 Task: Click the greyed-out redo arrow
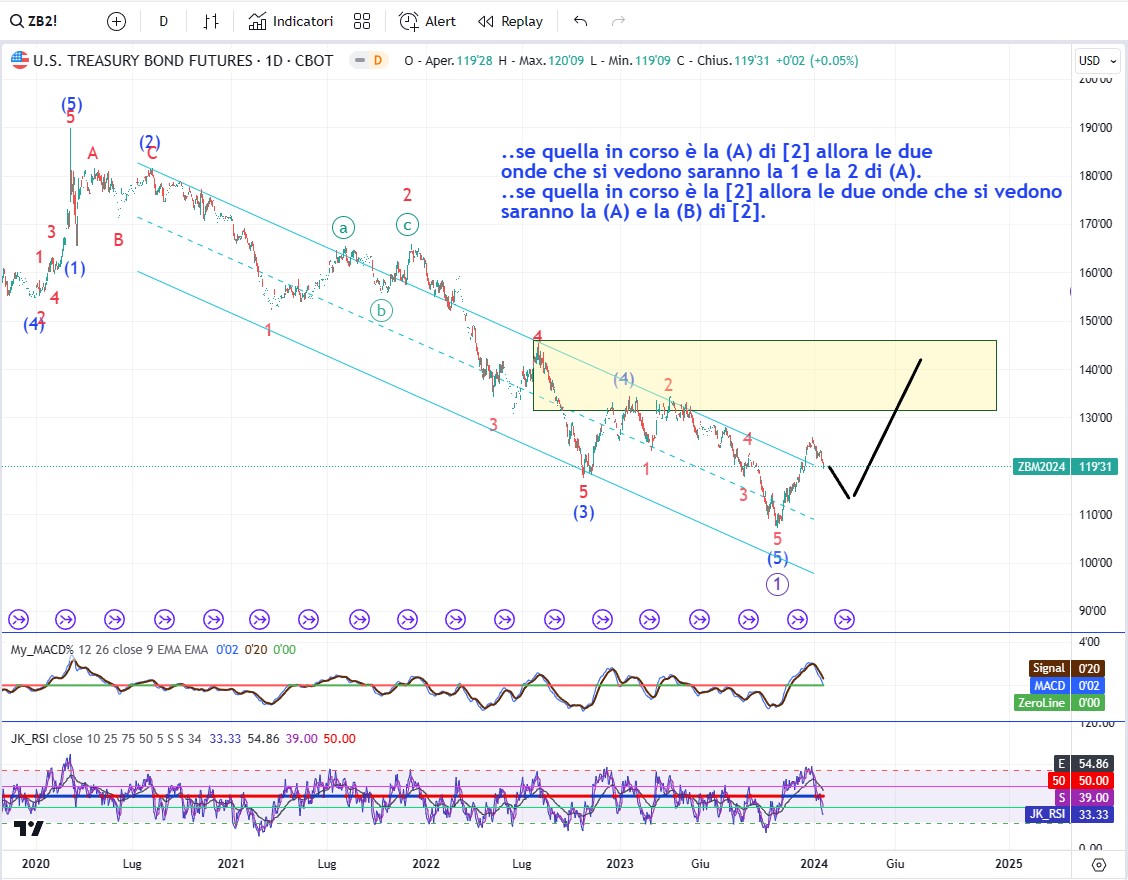pyautogui.click(x=618, y=22)
